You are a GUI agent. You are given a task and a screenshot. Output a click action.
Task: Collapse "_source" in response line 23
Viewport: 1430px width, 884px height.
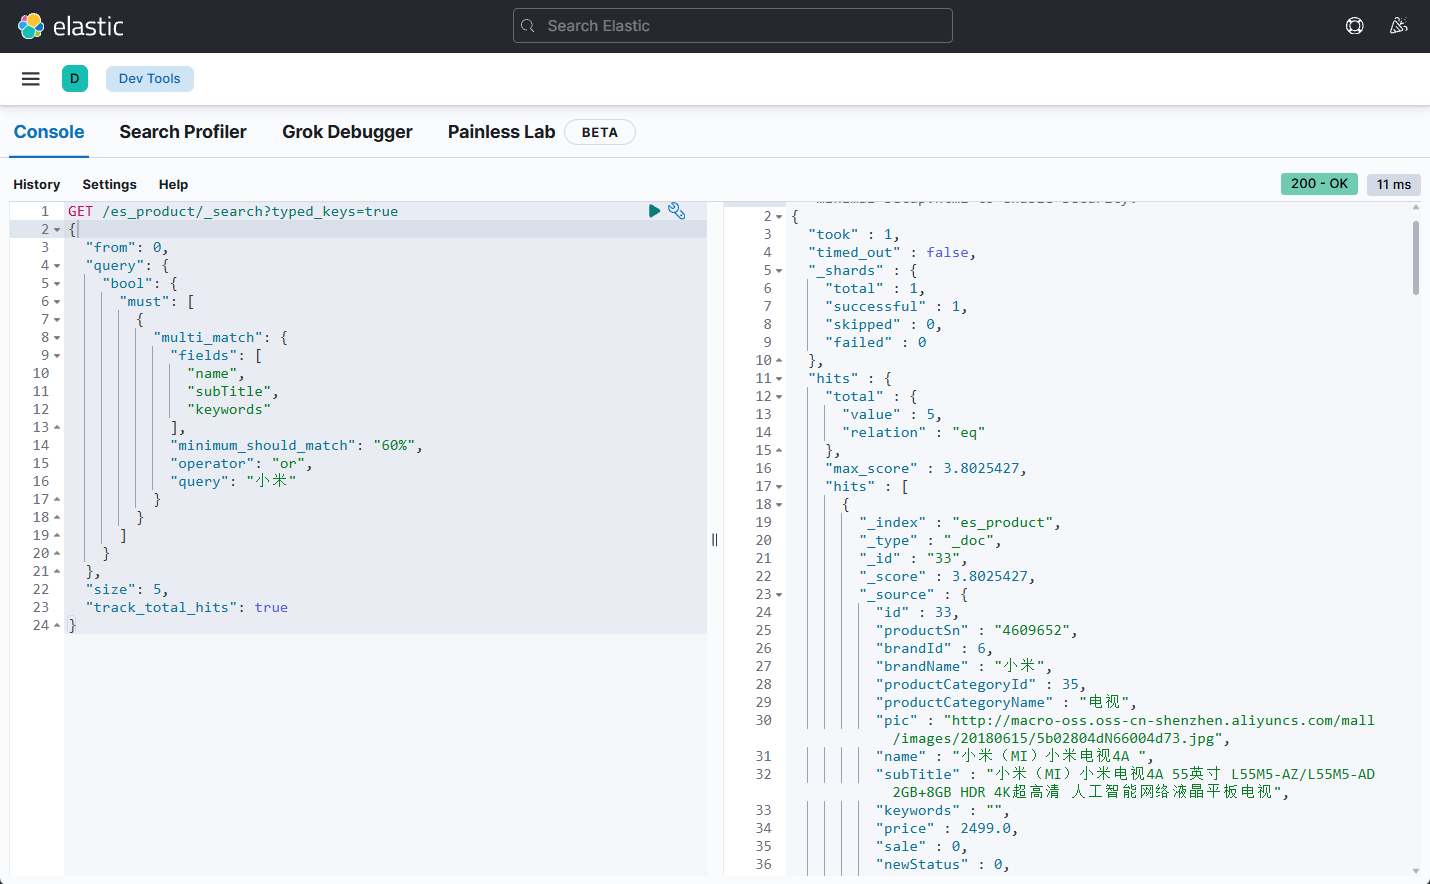pos(779,595)
